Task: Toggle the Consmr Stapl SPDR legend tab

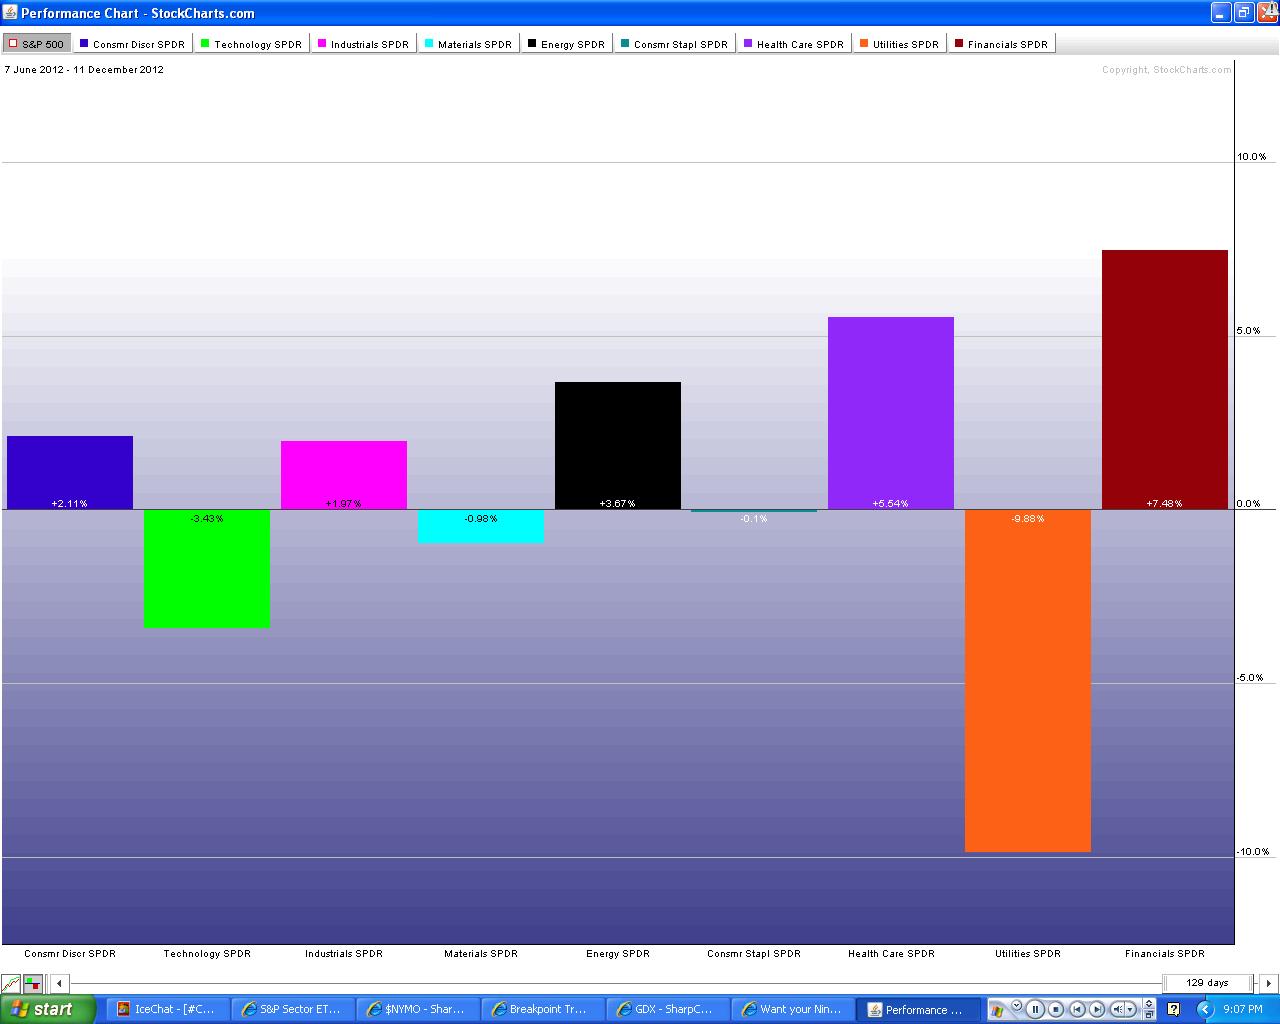Action: coord(674,44)
